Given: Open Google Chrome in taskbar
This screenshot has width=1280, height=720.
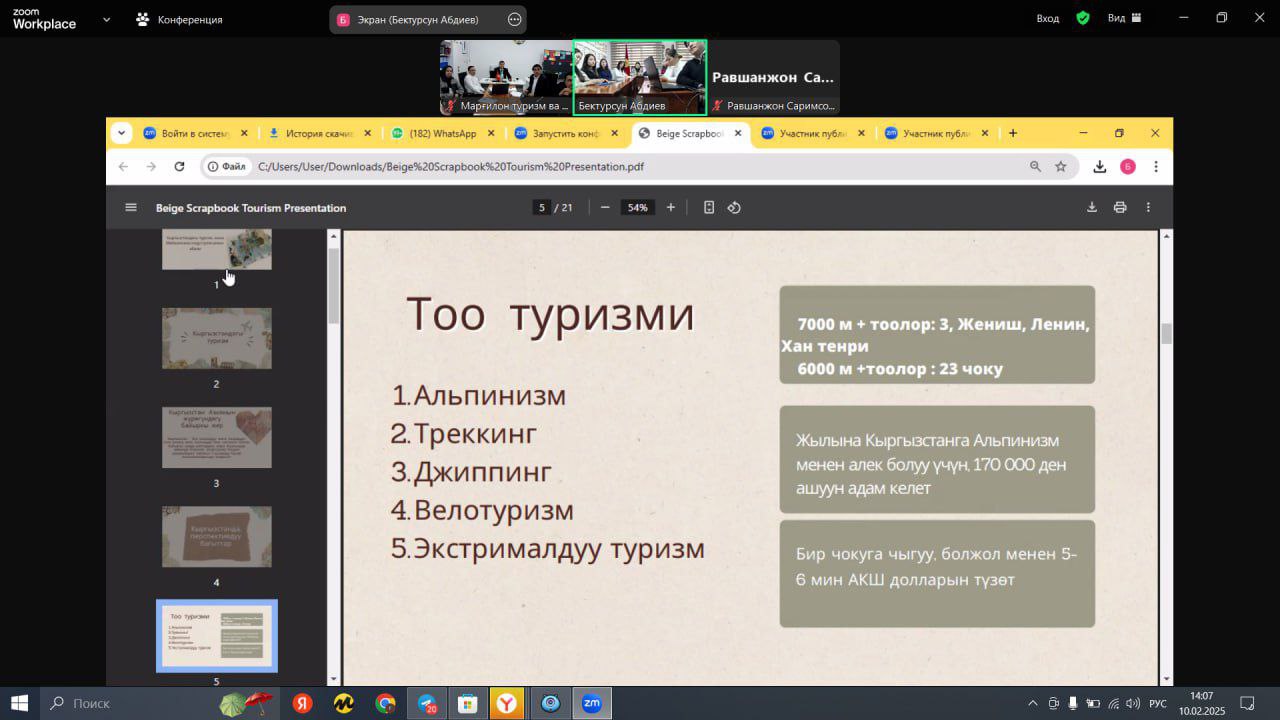Looking at the screenshot, I should coord(385,703).
